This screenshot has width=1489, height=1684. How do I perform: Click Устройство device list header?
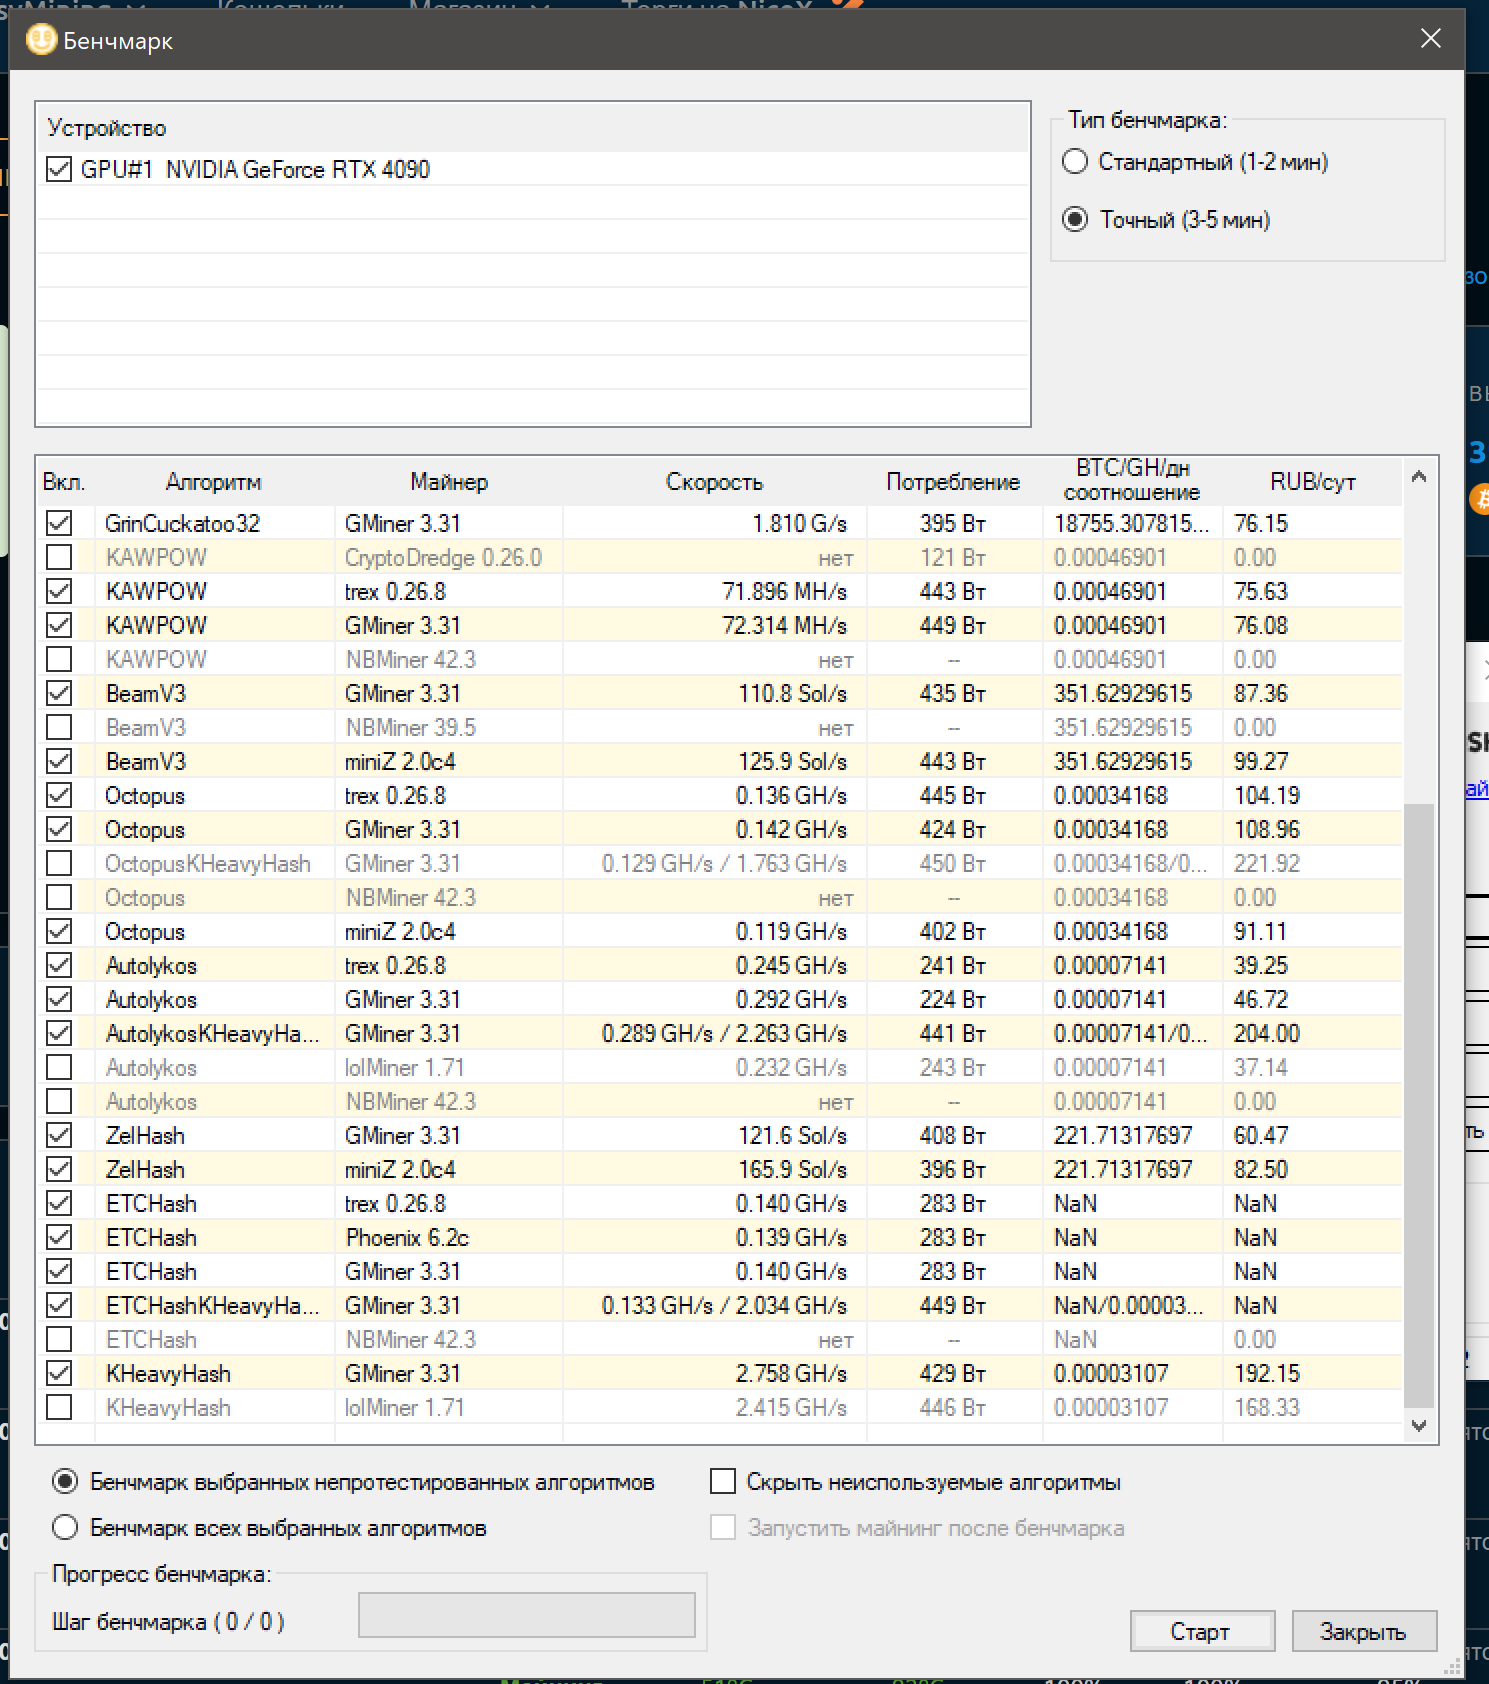click(x=532, y=128)
